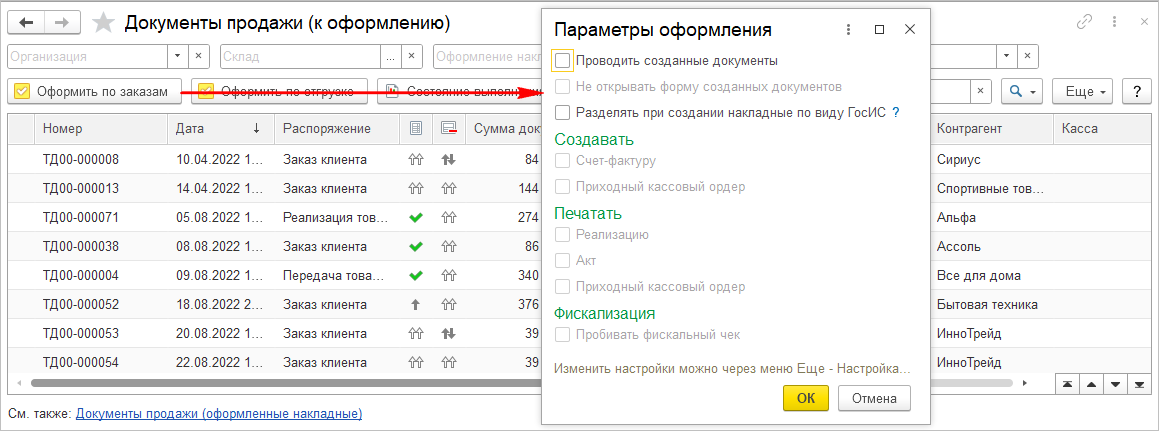1159x431 pixels.
Task: Click the Передача това... cell in row ТД00-000004
Action: (336, 276)
